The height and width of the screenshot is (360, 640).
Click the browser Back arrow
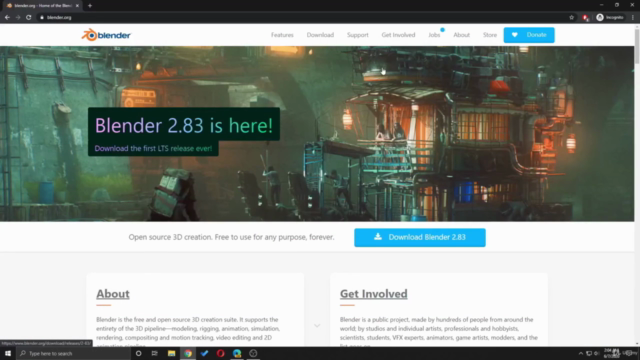pyautogui.click(x=7, y=17)
